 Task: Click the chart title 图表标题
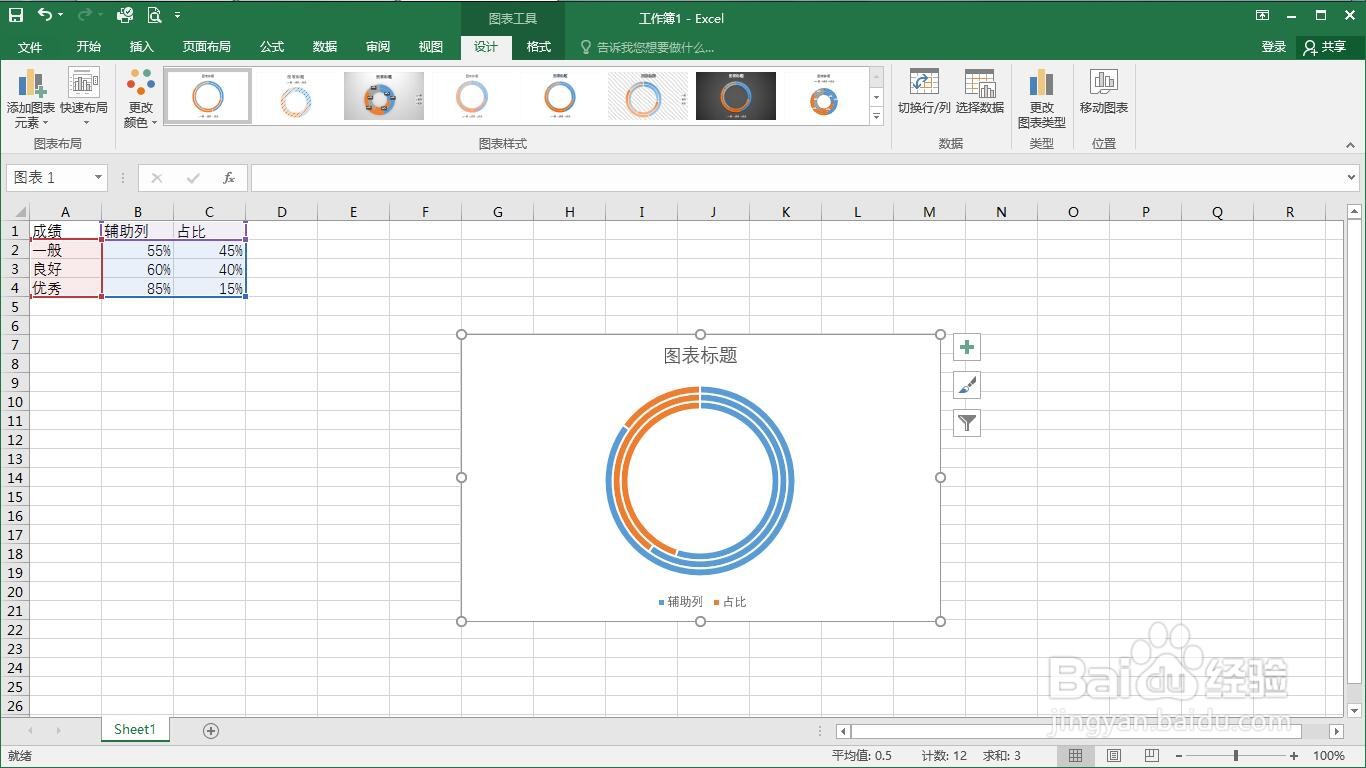(700, 355)
